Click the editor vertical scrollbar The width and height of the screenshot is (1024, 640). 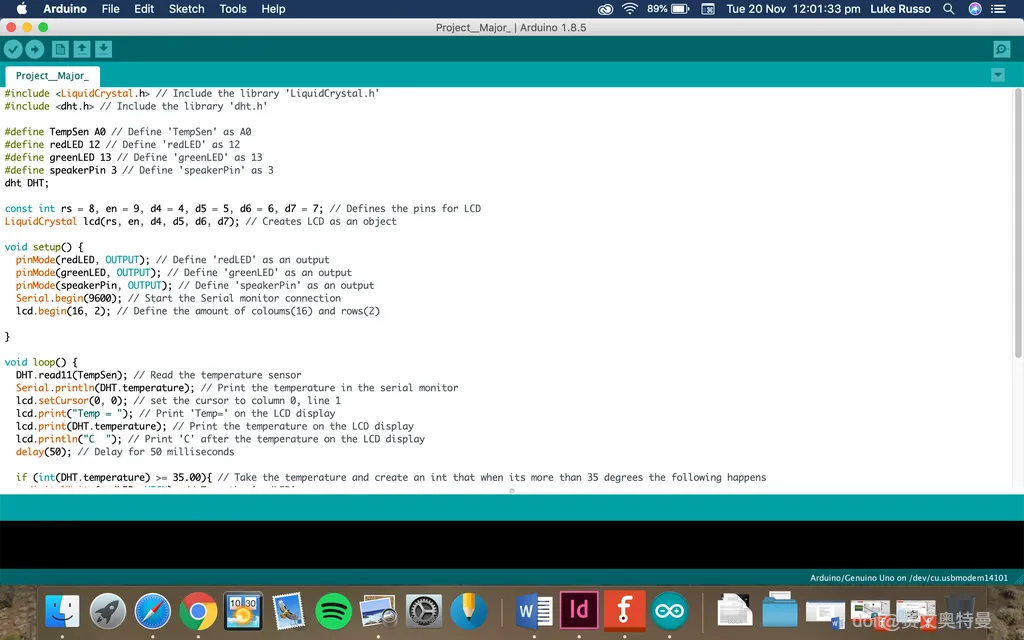coord(1018,222)
